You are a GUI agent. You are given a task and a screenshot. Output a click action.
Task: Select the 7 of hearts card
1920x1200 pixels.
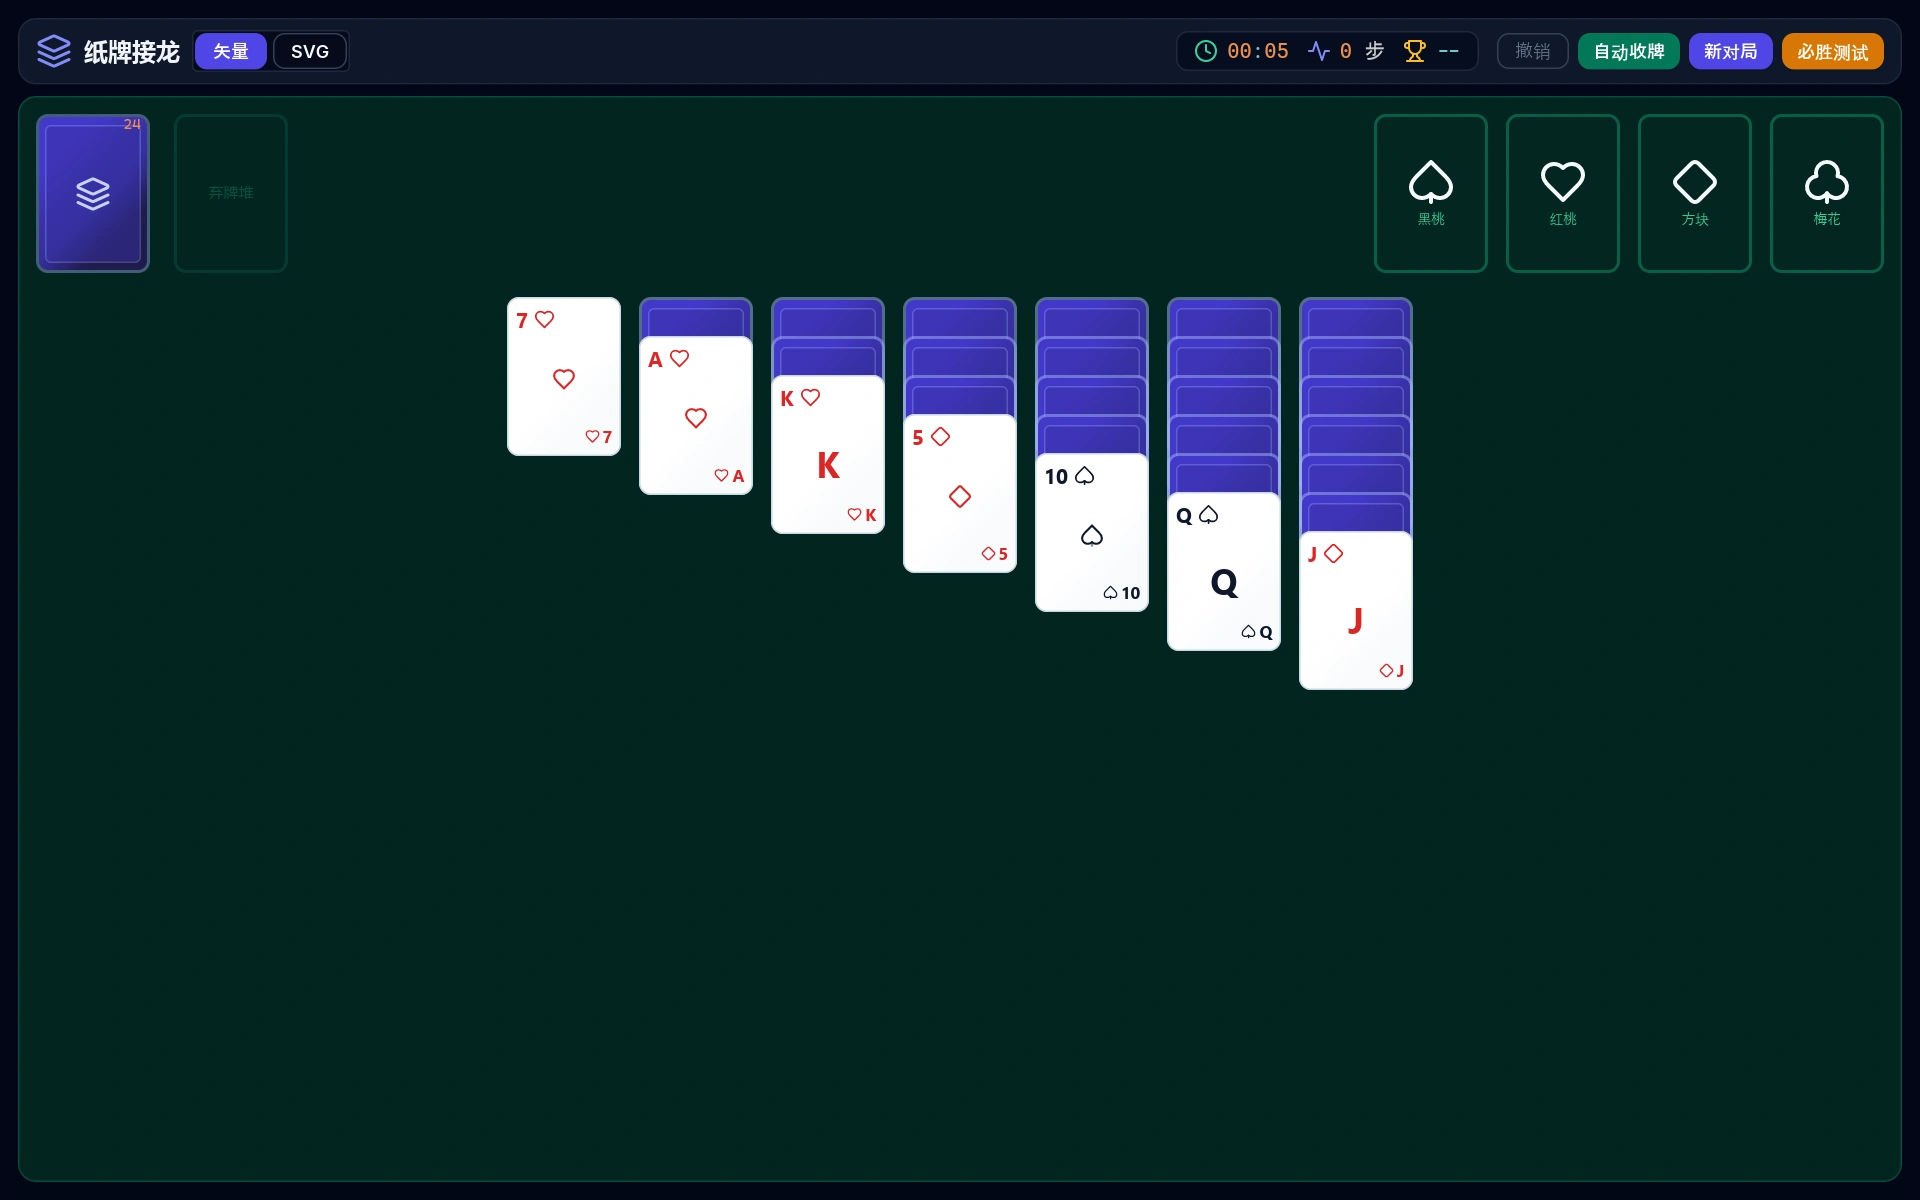point(564,376)
